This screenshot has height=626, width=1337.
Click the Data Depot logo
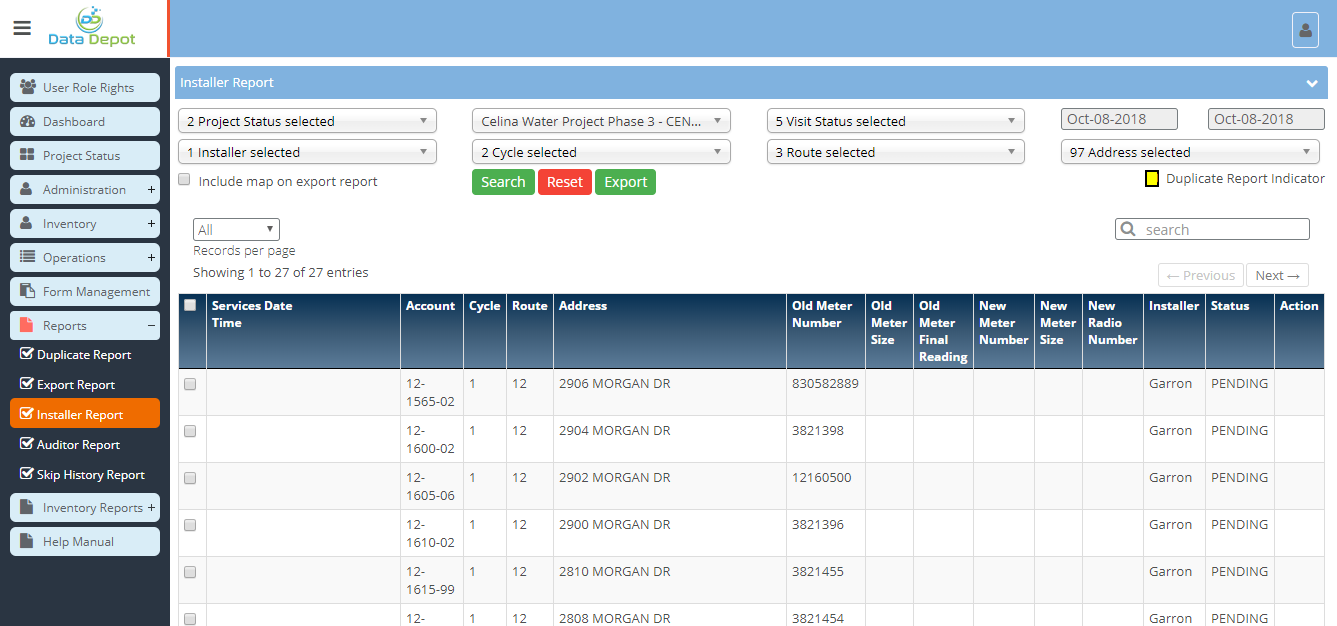(91, 28)
